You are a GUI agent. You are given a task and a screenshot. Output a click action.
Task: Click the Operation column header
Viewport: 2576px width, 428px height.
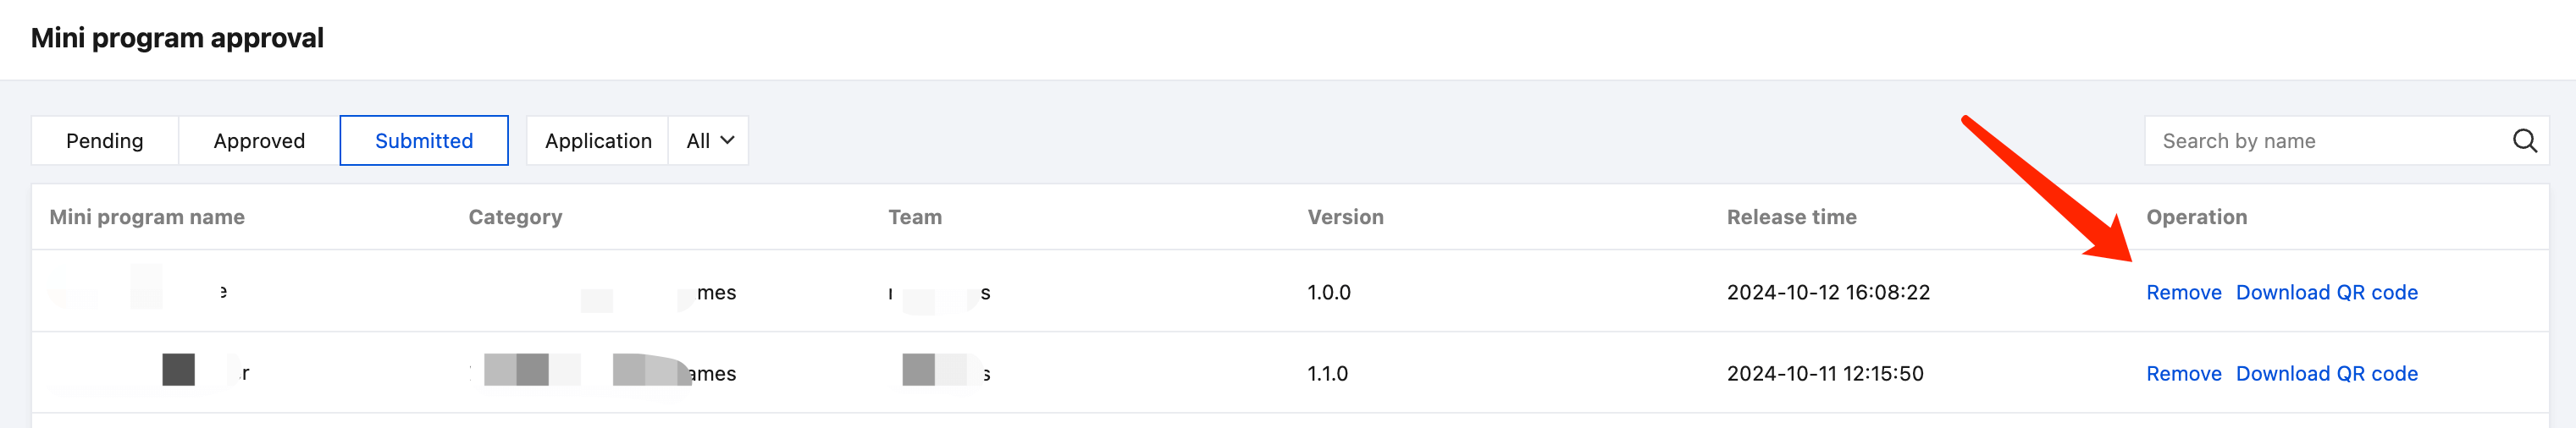tap(2196, 217)
